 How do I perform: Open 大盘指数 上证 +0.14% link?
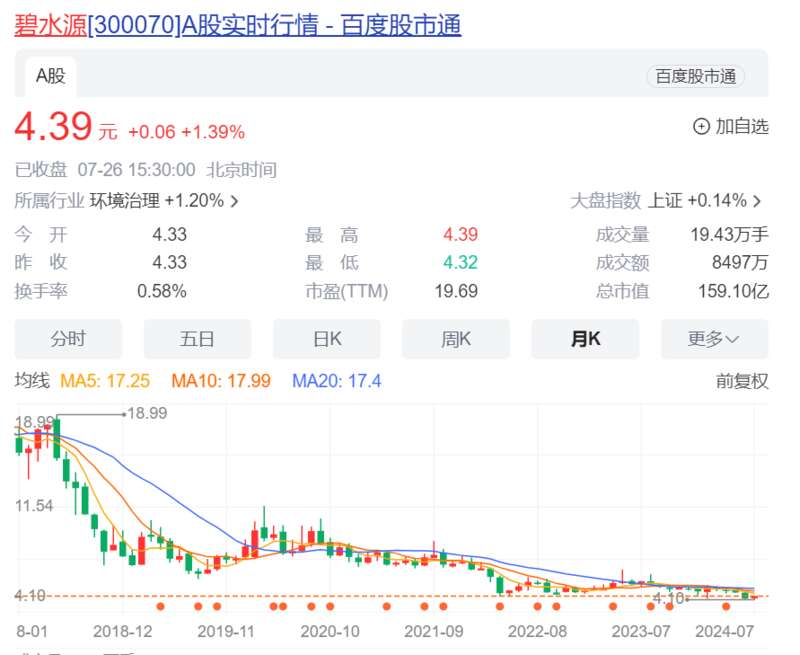pos(666,201)
